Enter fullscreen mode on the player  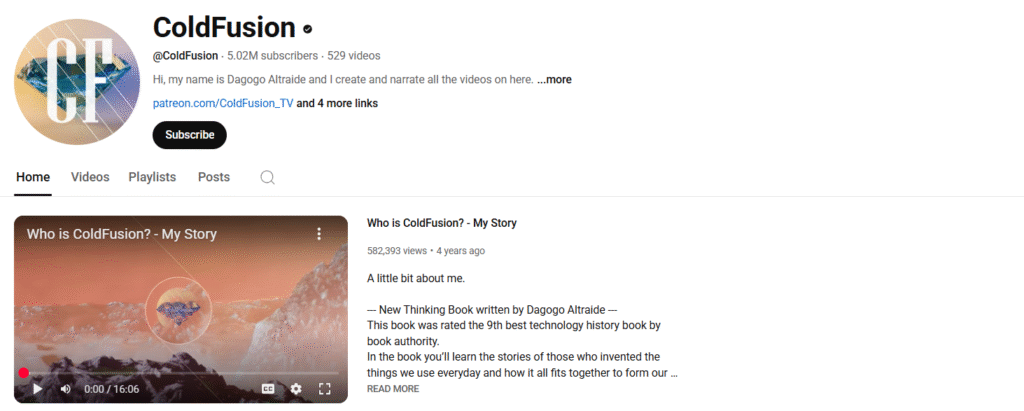(x=324, y=388)
